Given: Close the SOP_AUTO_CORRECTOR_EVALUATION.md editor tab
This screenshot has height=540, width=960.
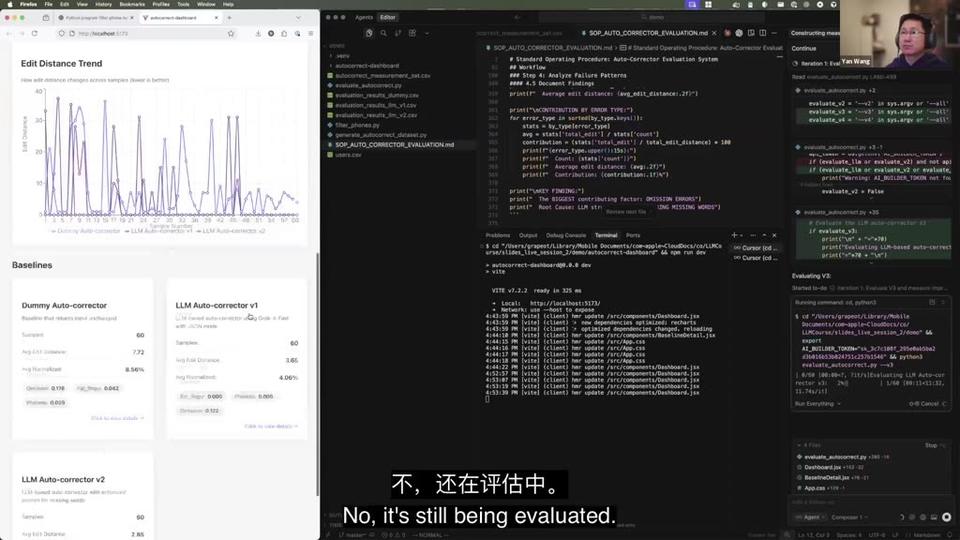Looking at the screenshot, I should pos(714,33).
